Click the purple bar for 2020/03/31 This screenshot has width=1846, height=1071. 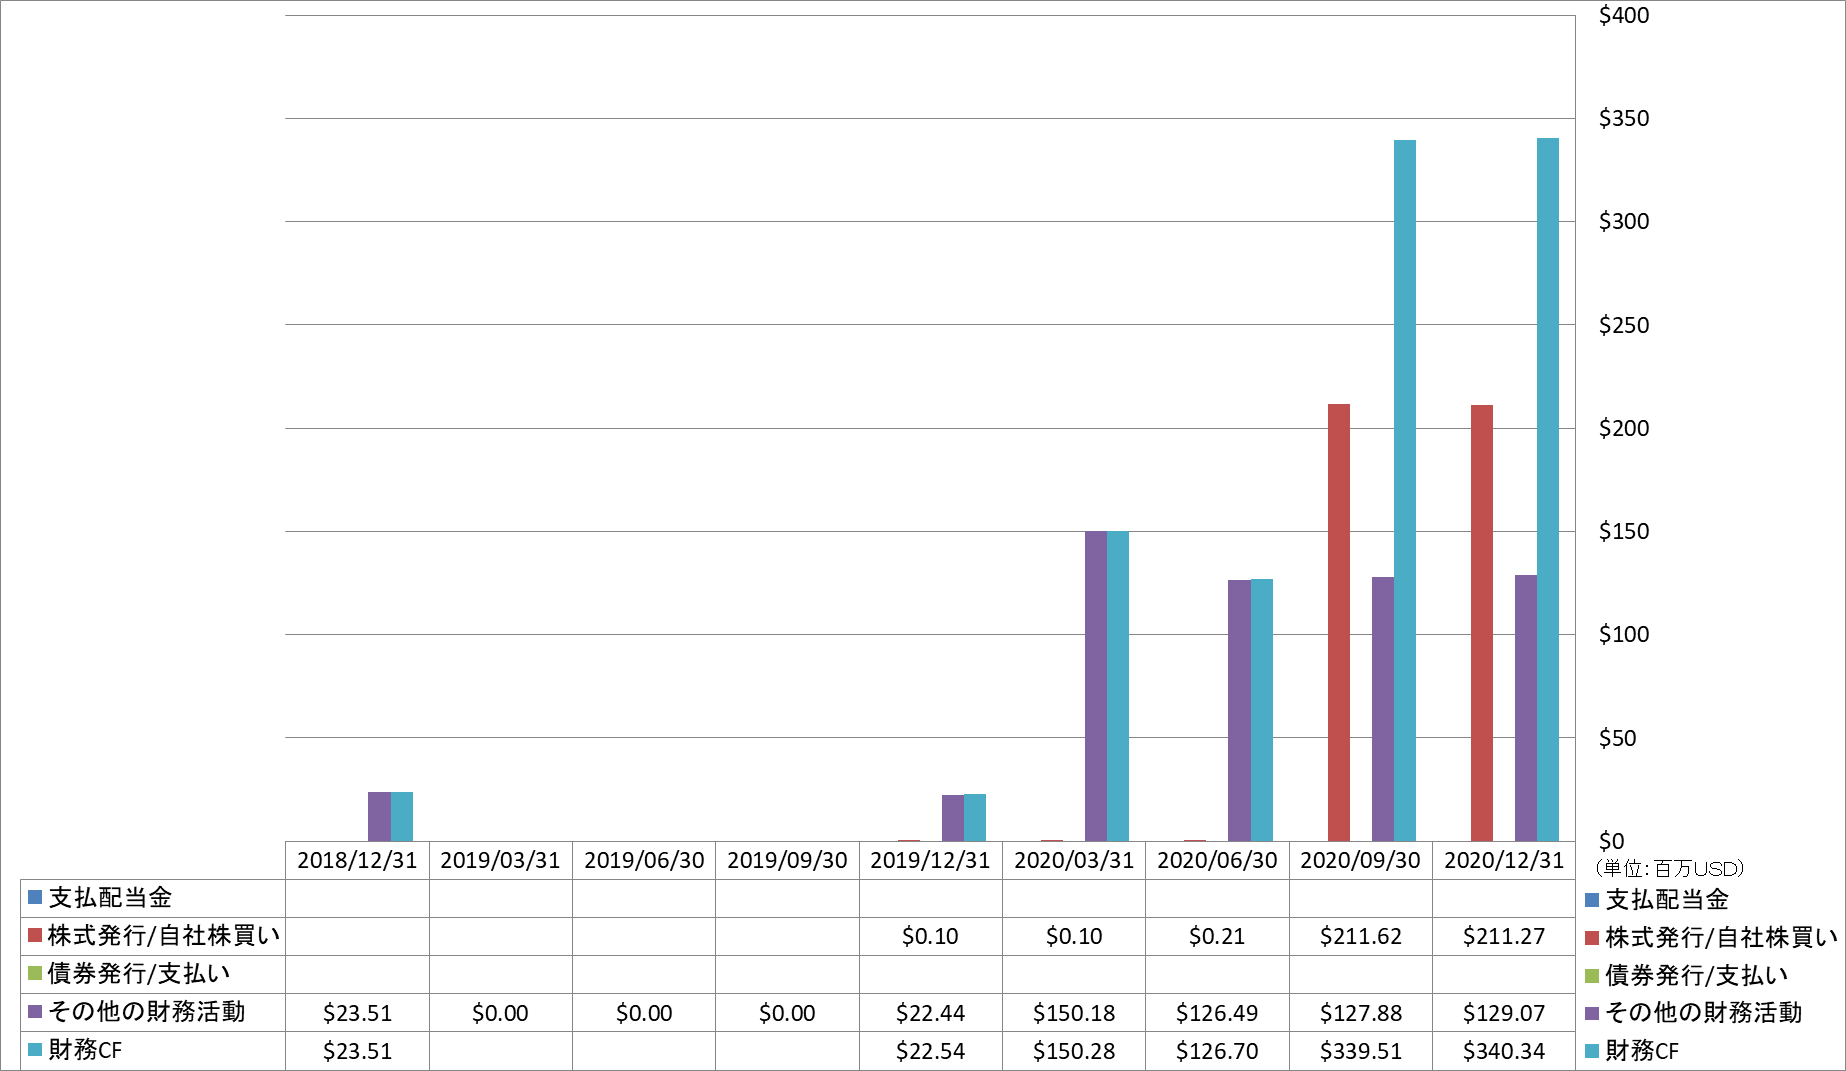(1096, 686)
